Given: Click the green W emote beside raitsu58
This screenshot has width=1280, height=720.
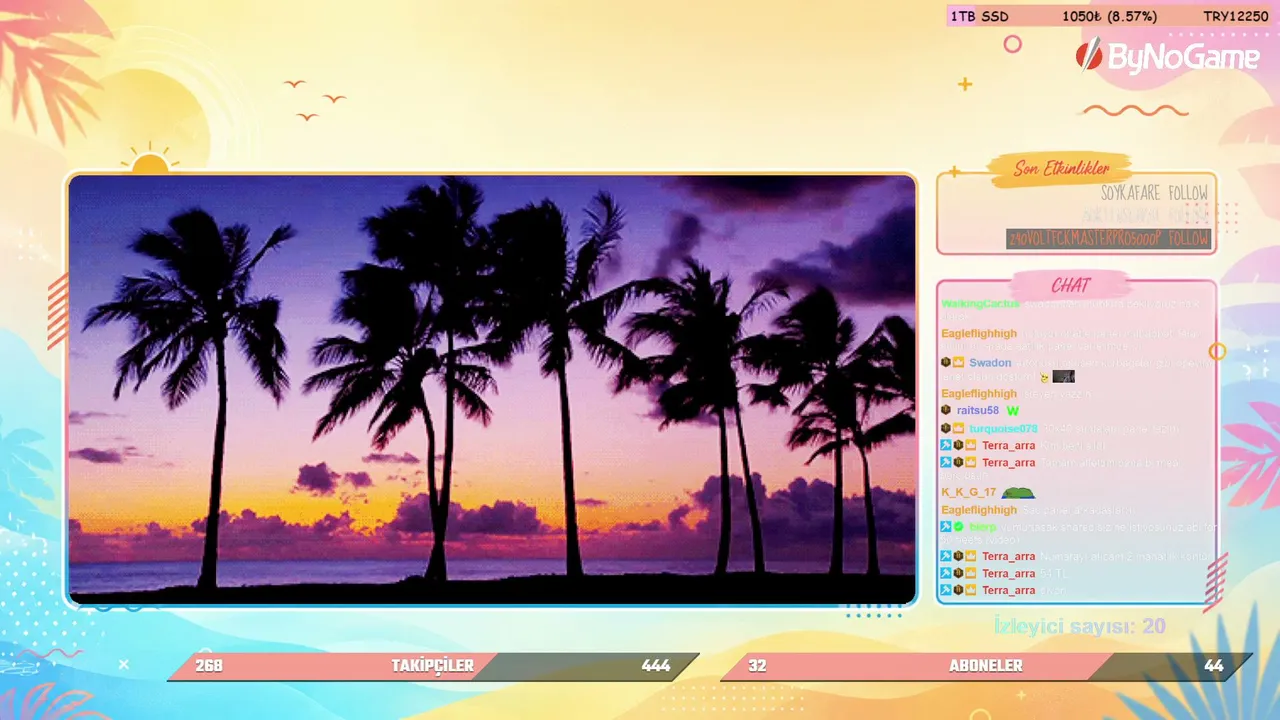Looking at the screenshot, I should (1012, 410).
